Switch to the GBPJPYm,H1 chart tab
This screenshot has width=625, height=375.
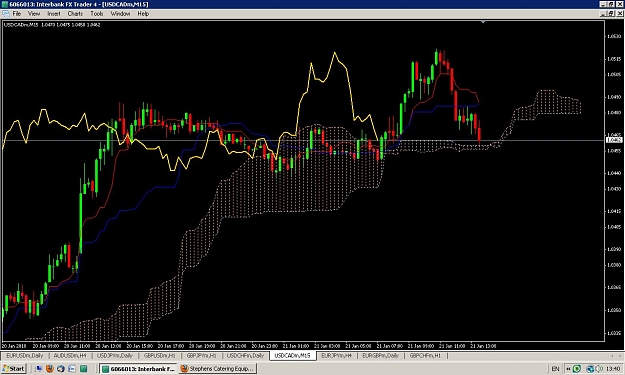[201, 355]
